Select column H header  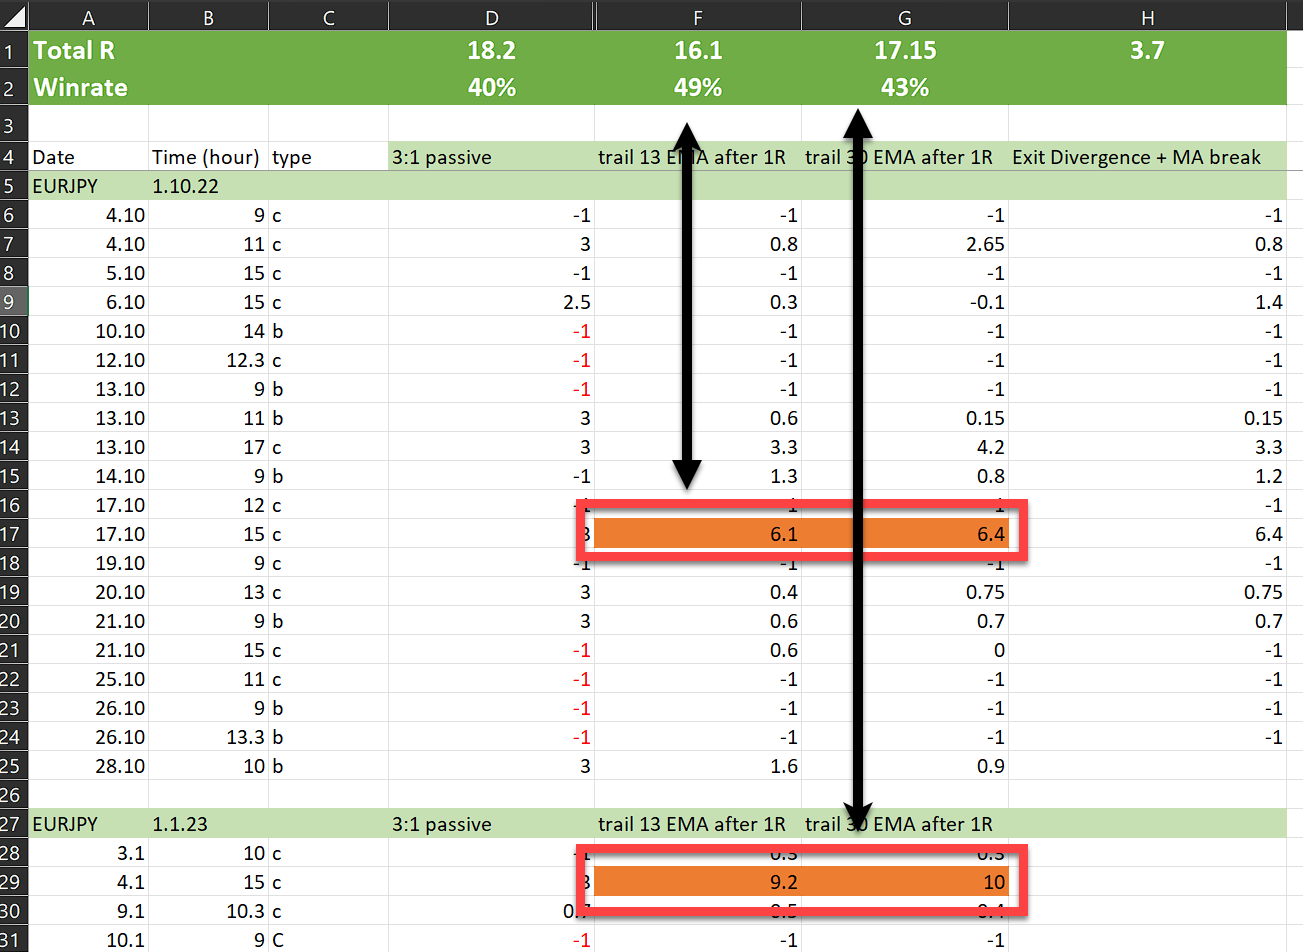[x=1146, y=16]
